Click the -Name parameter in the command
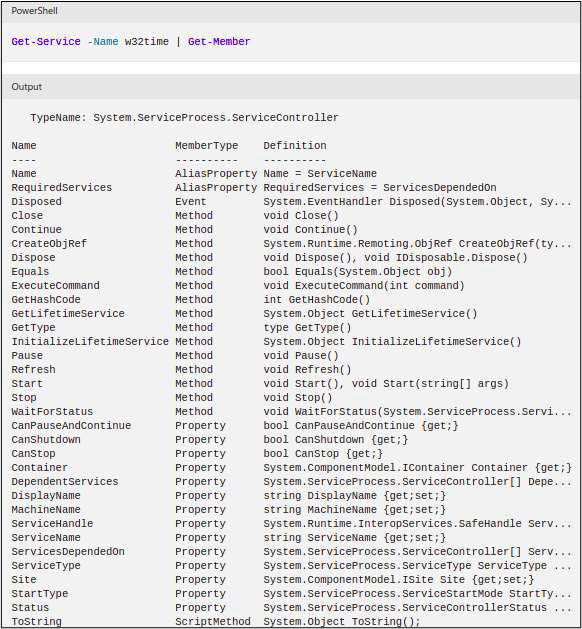 [x=103, y=41]
